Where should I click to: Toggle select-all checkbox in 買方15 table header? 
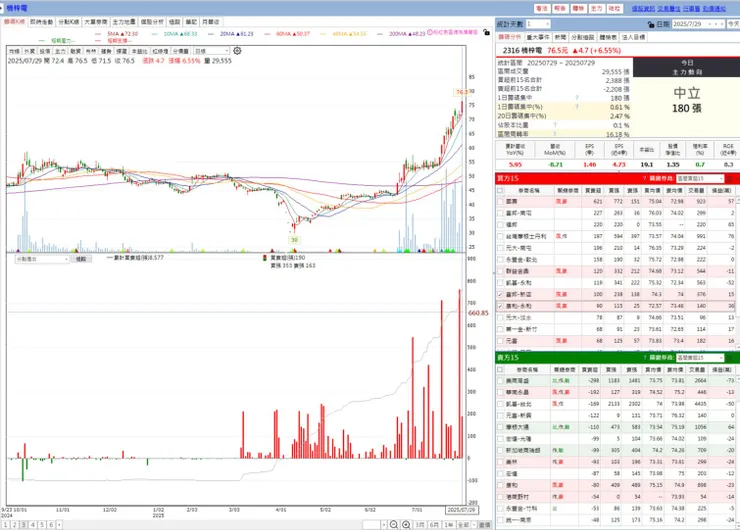(x=500, y=190)
